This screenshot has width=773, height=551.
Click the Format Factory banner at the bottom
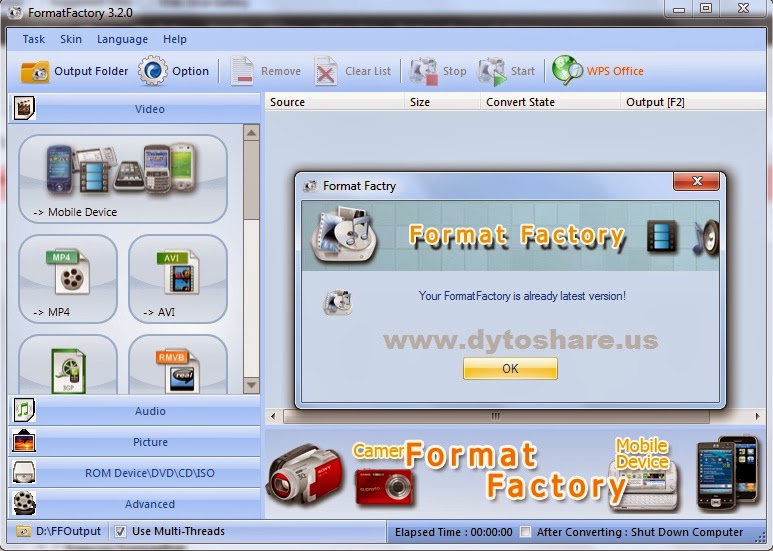pos(515,474)
